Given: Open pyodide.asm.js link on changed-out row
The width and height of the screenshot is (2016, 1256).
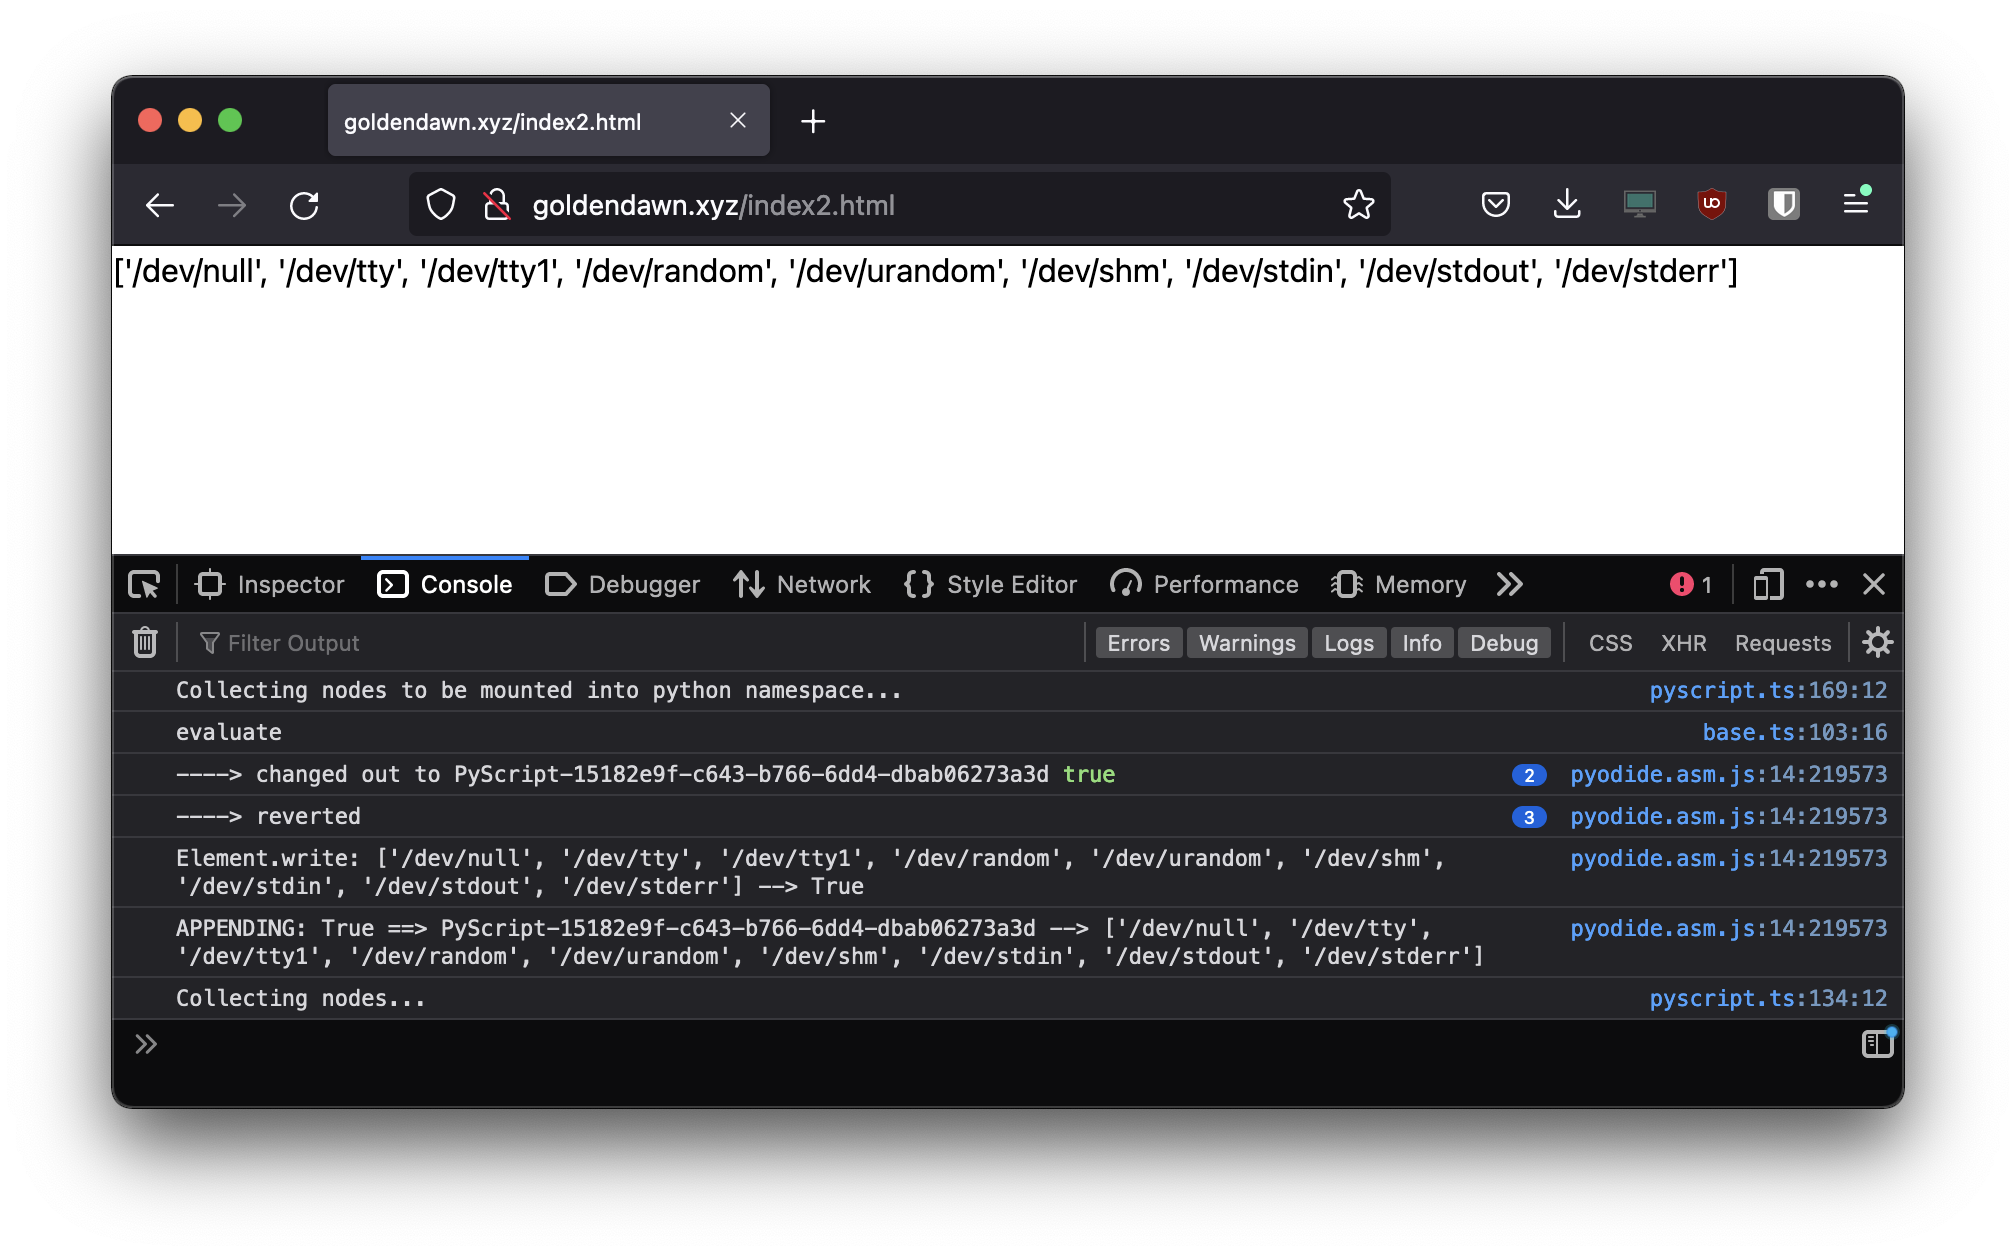Looking at the screenshot, I should point(1728,774).
